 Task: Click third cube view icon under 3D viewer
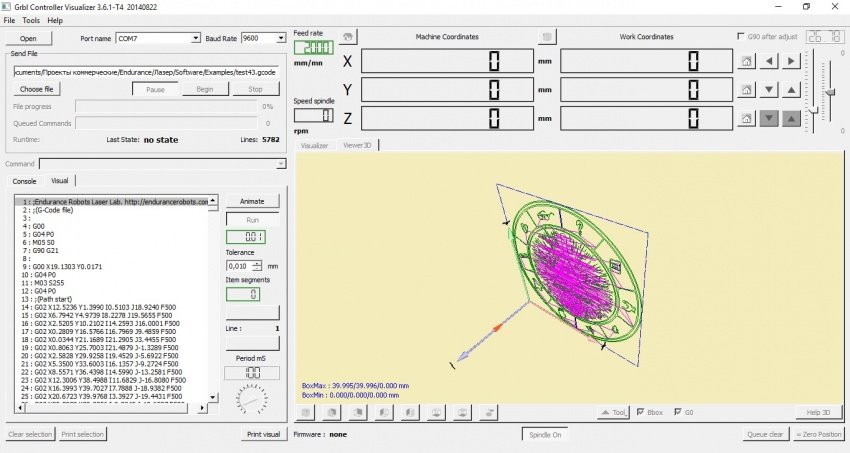pyautogui.click(x=358, y=412)
